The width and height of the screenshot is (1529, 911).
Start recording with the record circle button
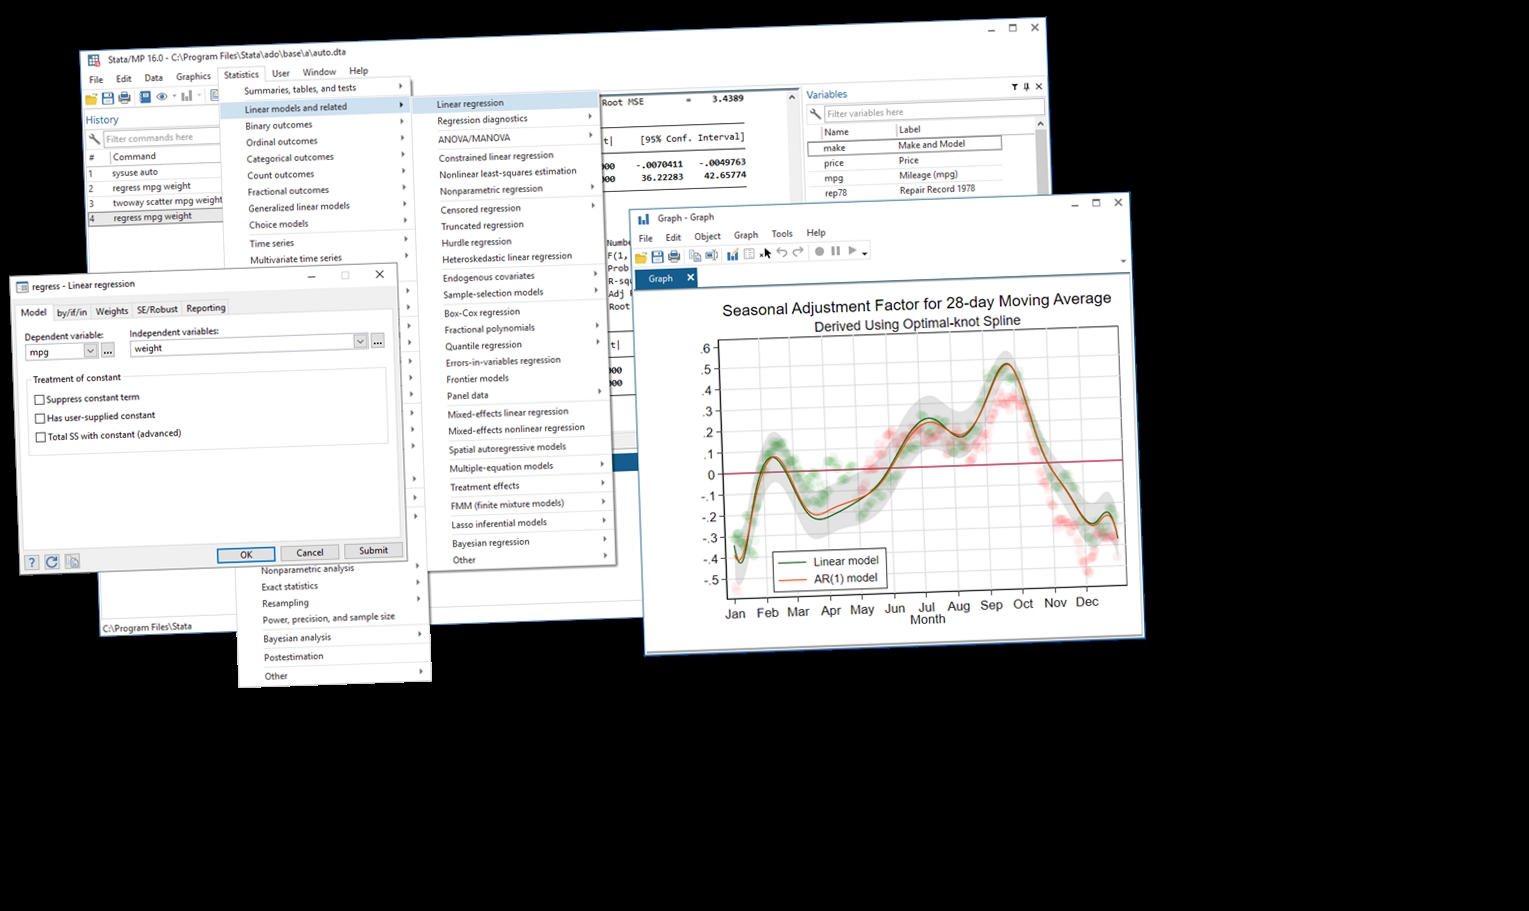tap(819, 251)
